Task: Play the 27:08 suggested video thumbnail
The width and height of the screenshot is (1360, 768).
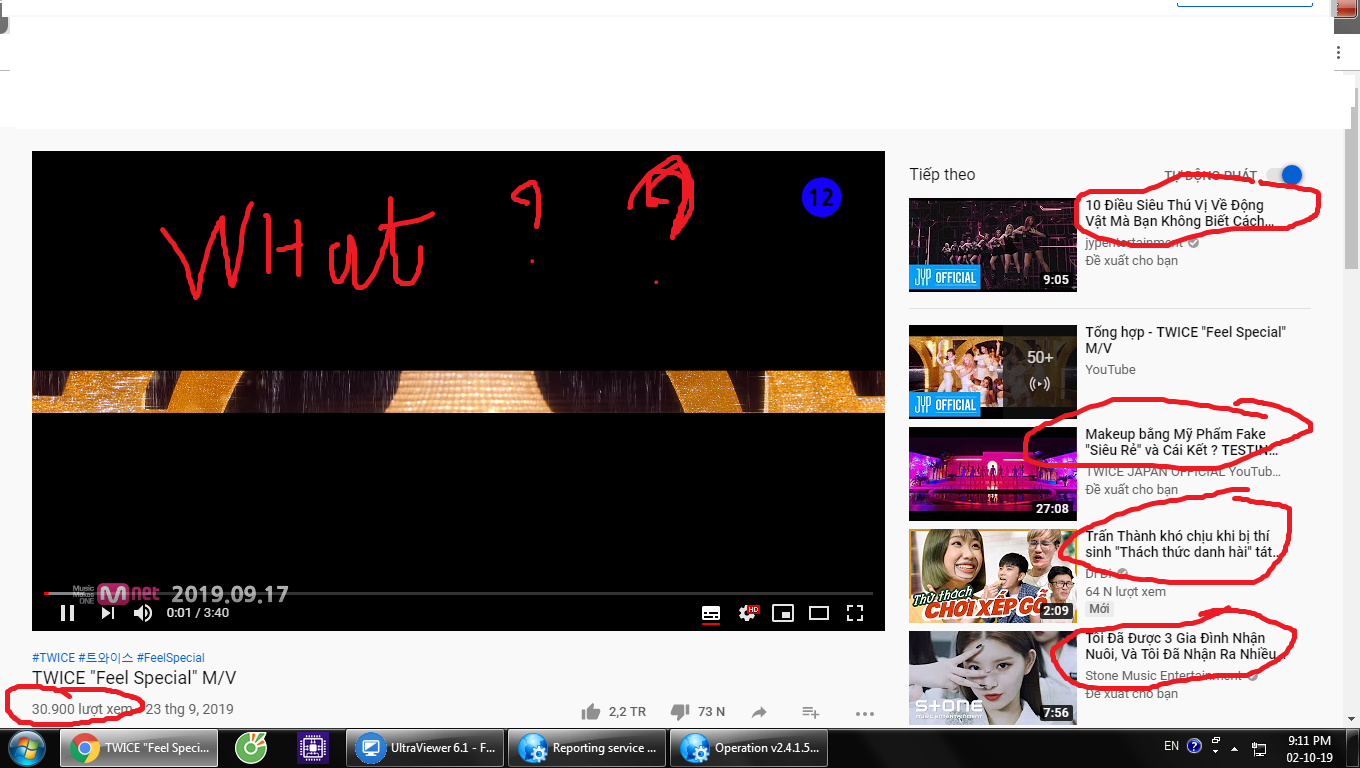Action: [993, 474]
